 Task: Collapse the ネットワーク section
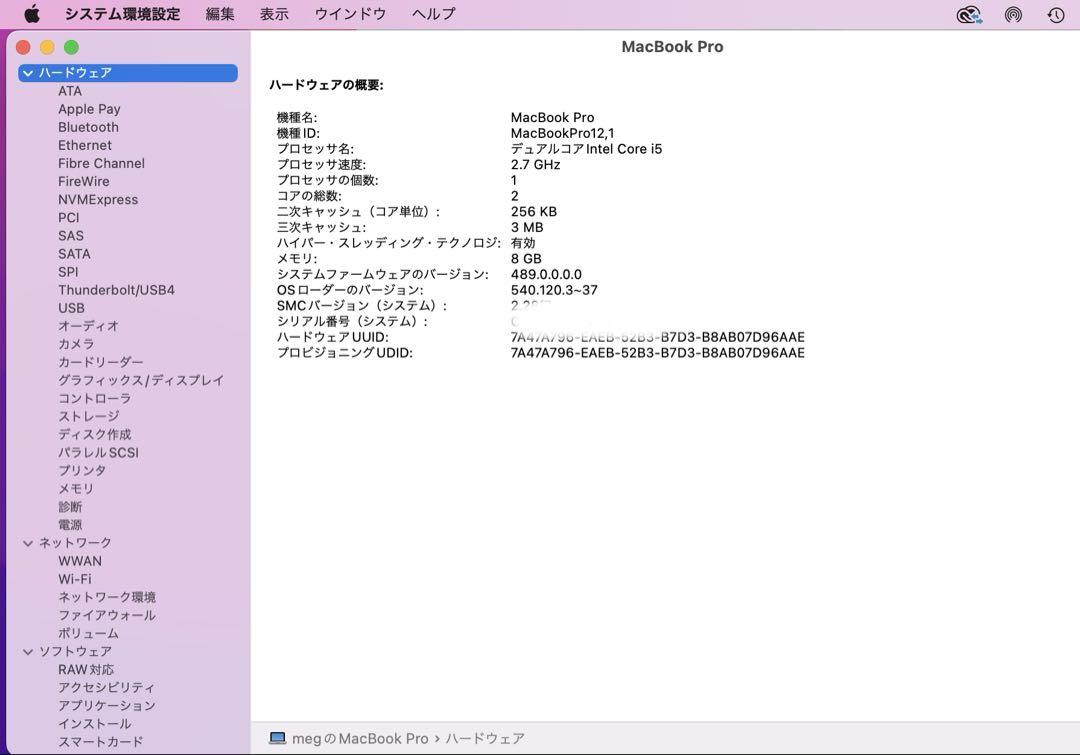point(28,544)
